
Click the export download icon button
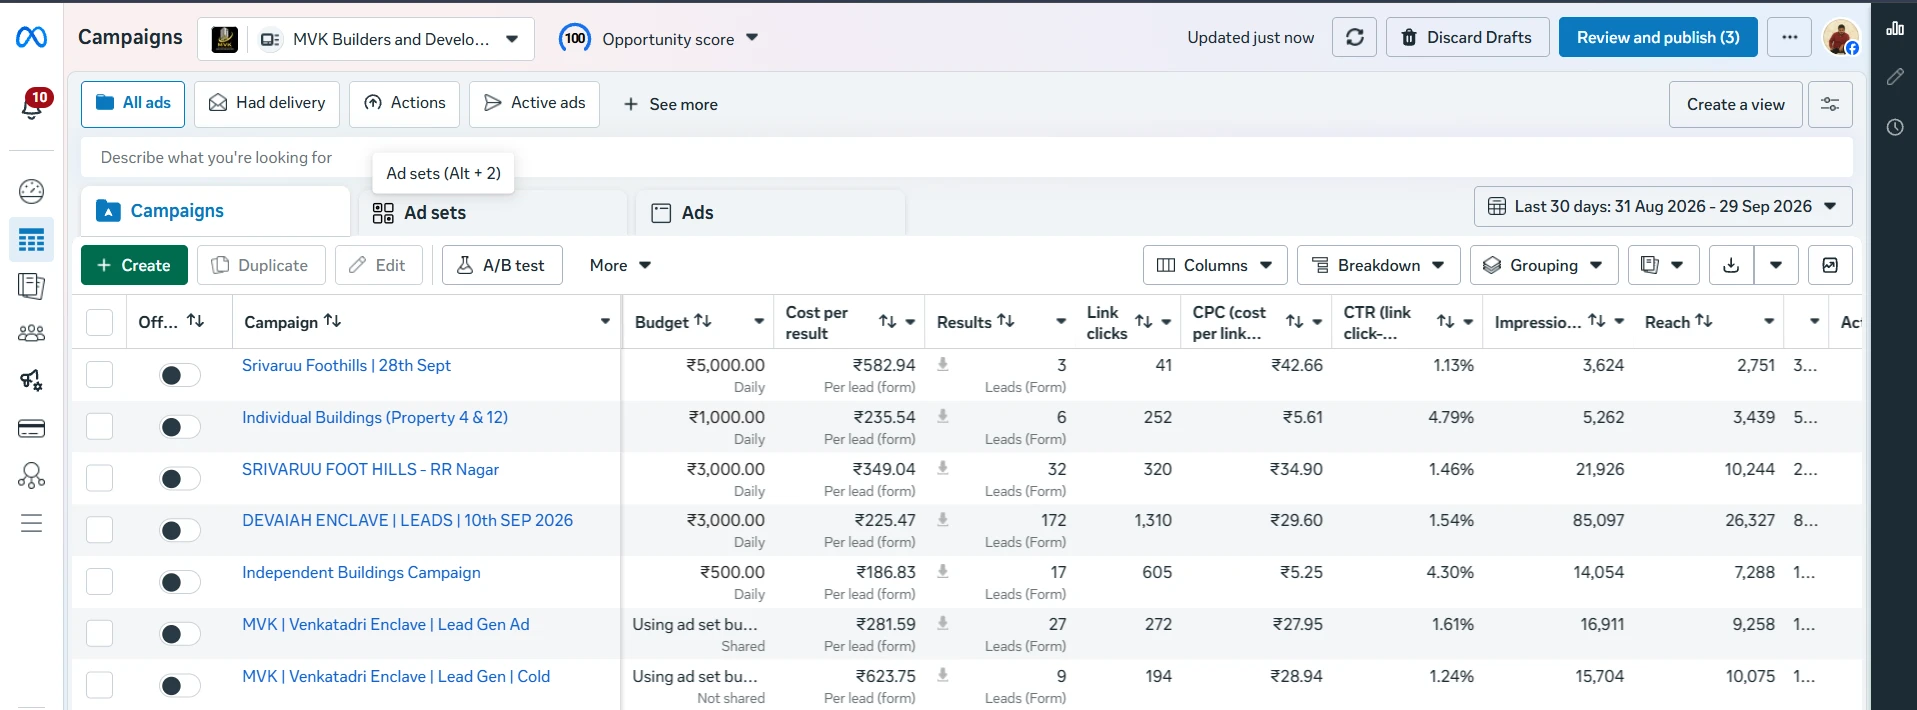(x=1732, y=265)
